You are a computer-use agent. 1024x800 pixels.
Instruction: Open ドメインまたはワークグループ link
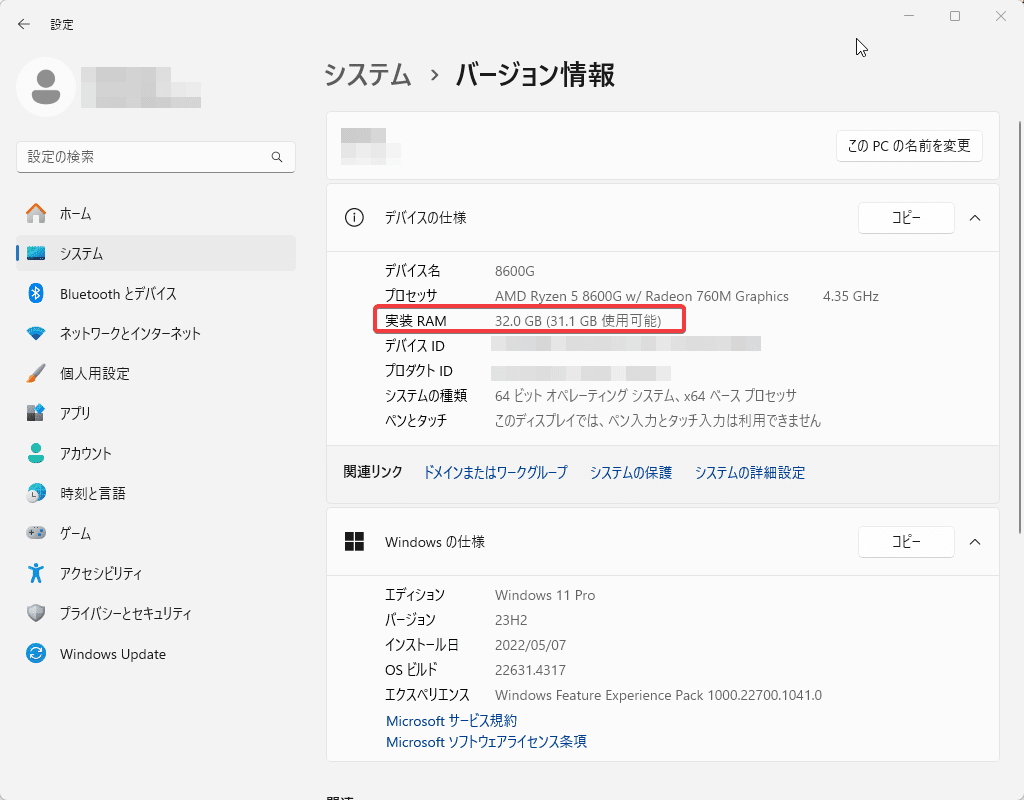(x=495, y=472)
